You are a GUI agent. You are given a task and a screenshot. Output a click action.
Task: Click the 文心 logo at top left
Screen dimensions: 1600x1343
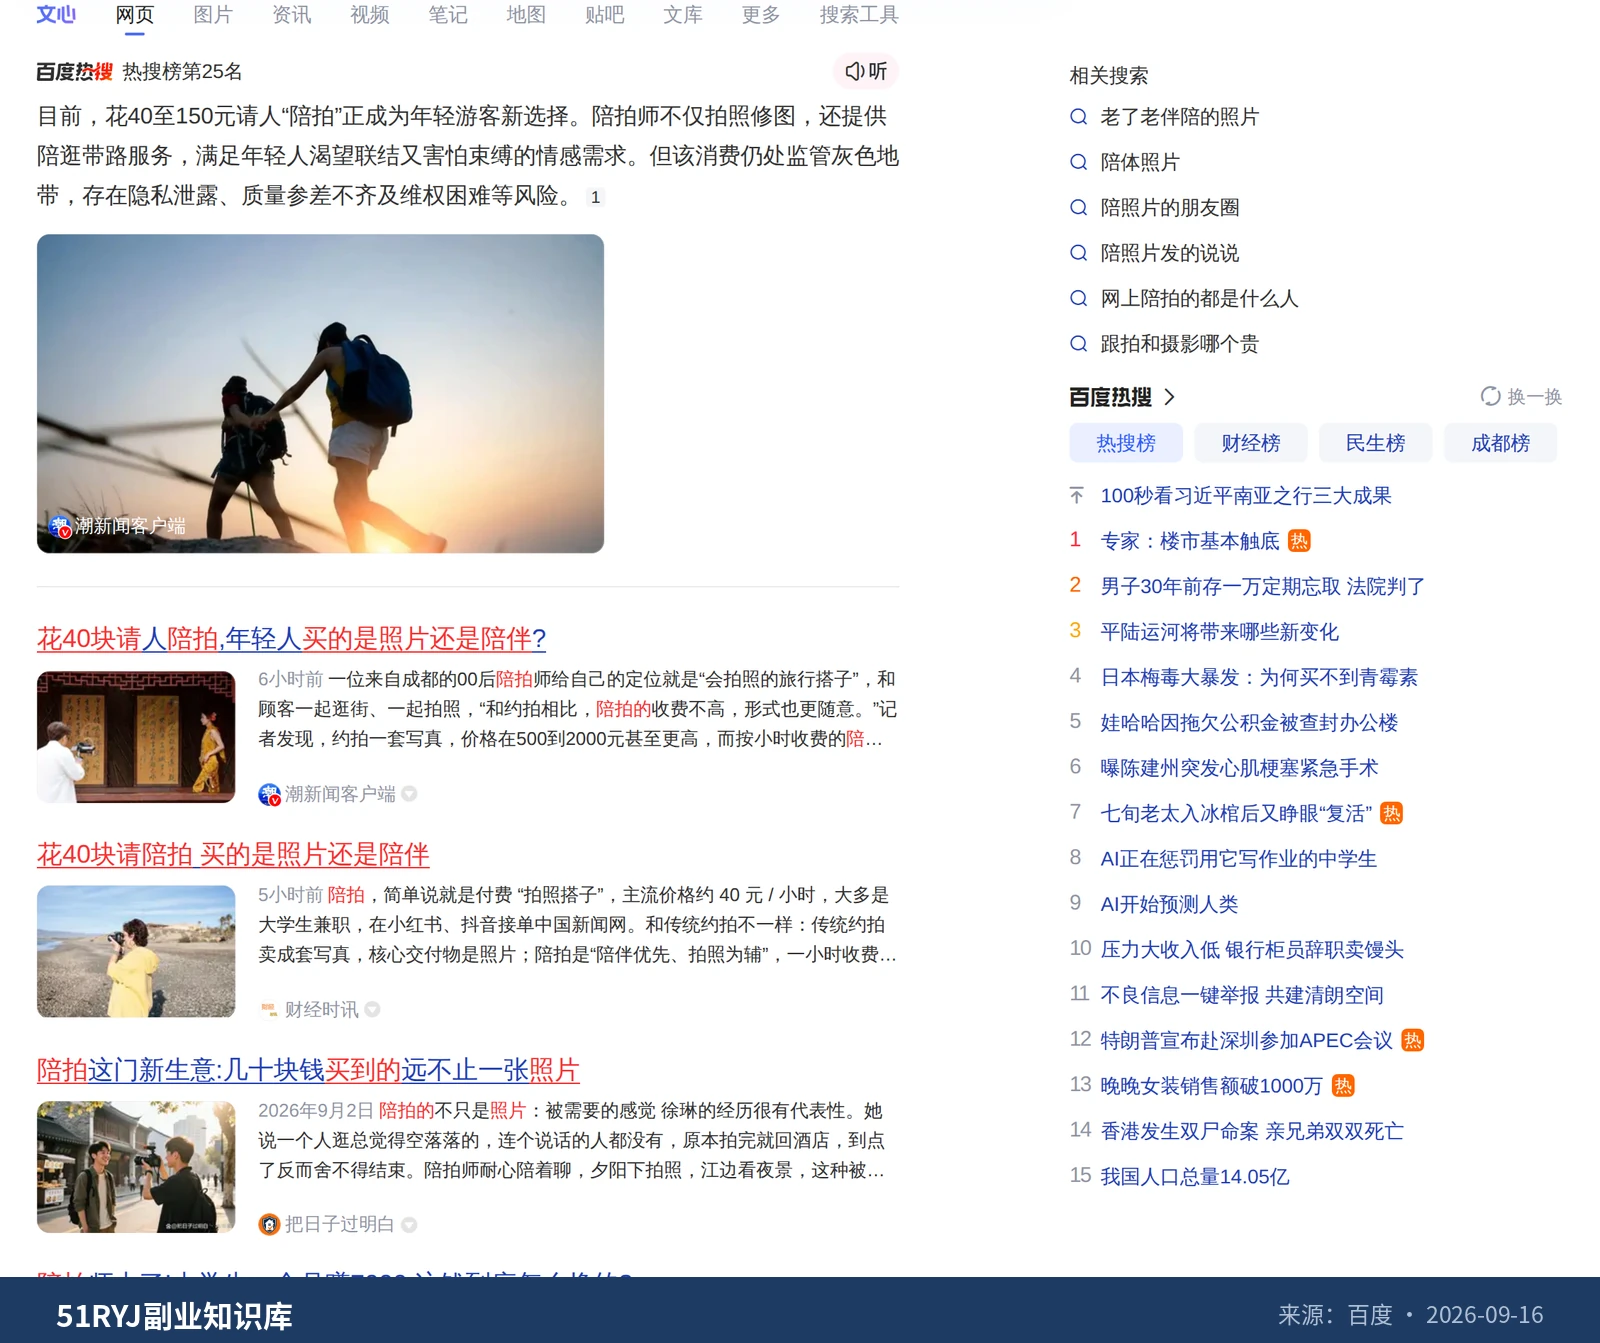pyautogui.click(x=56, y=14)
